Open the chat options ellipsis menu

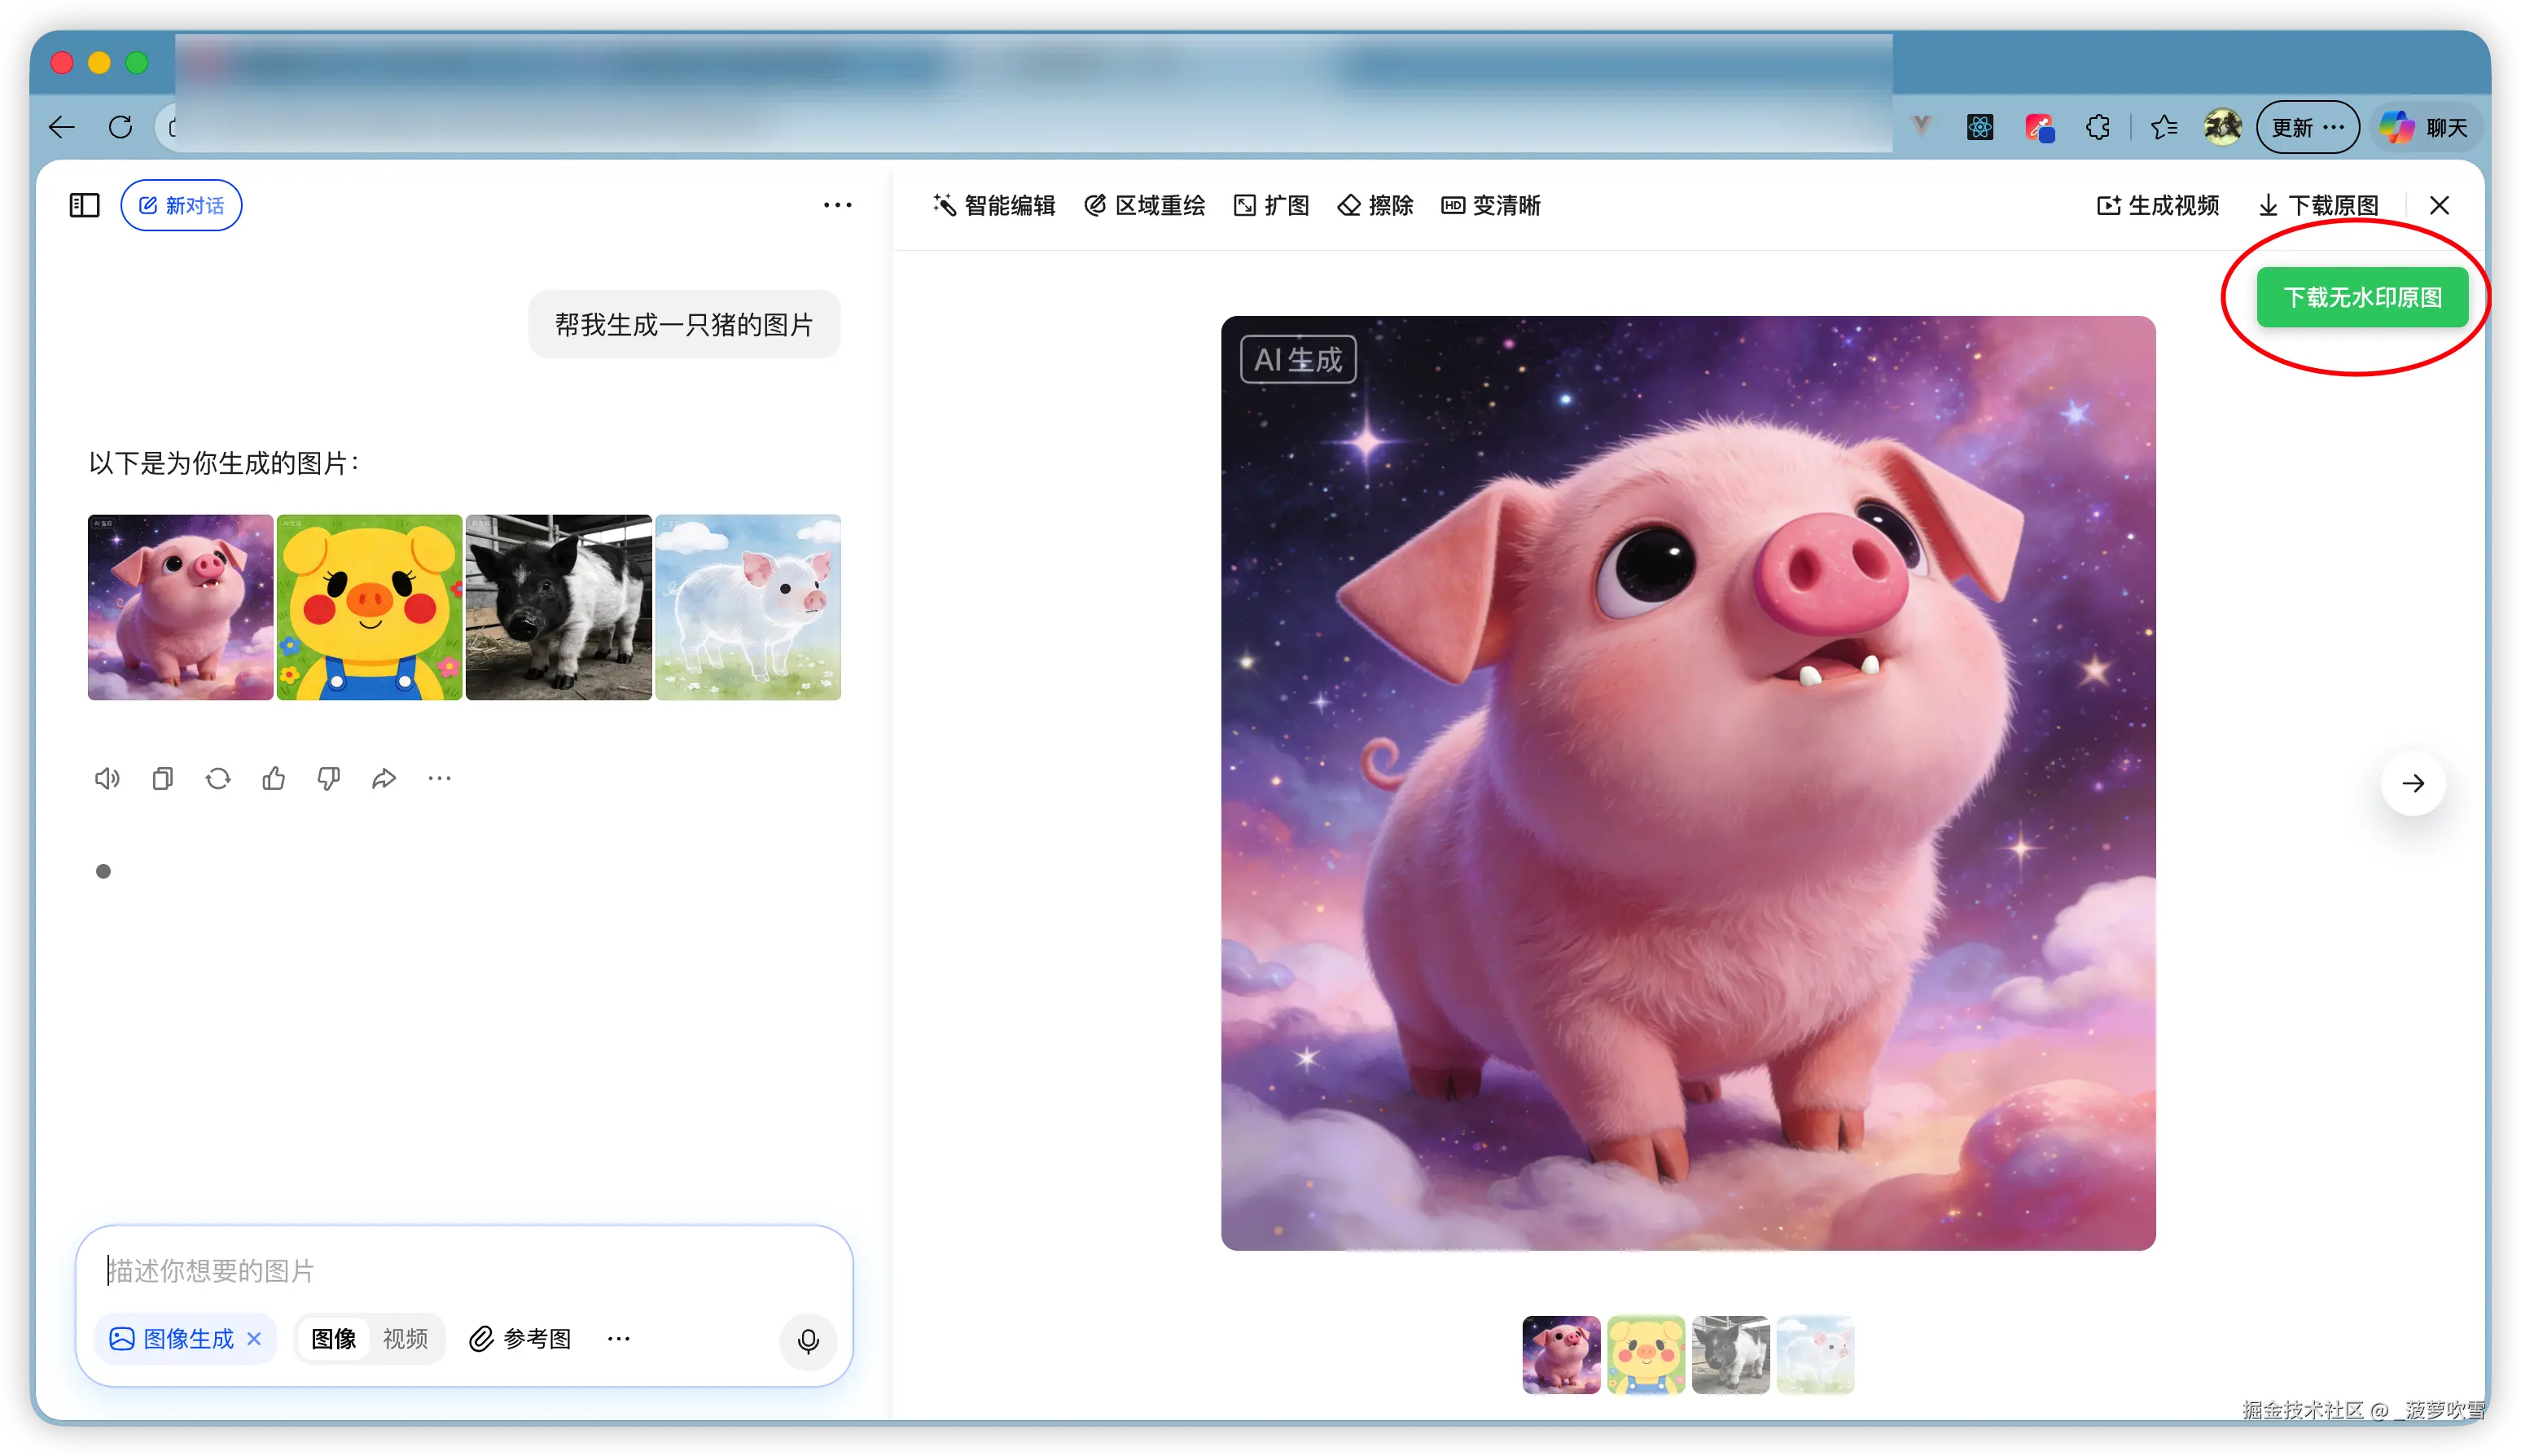(x=838, y=205)
